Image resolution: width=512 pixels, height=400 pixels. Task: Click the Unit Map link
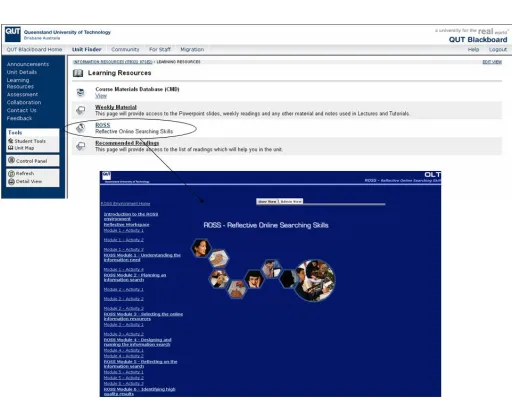pyautogui.click(x=24, y=148)
